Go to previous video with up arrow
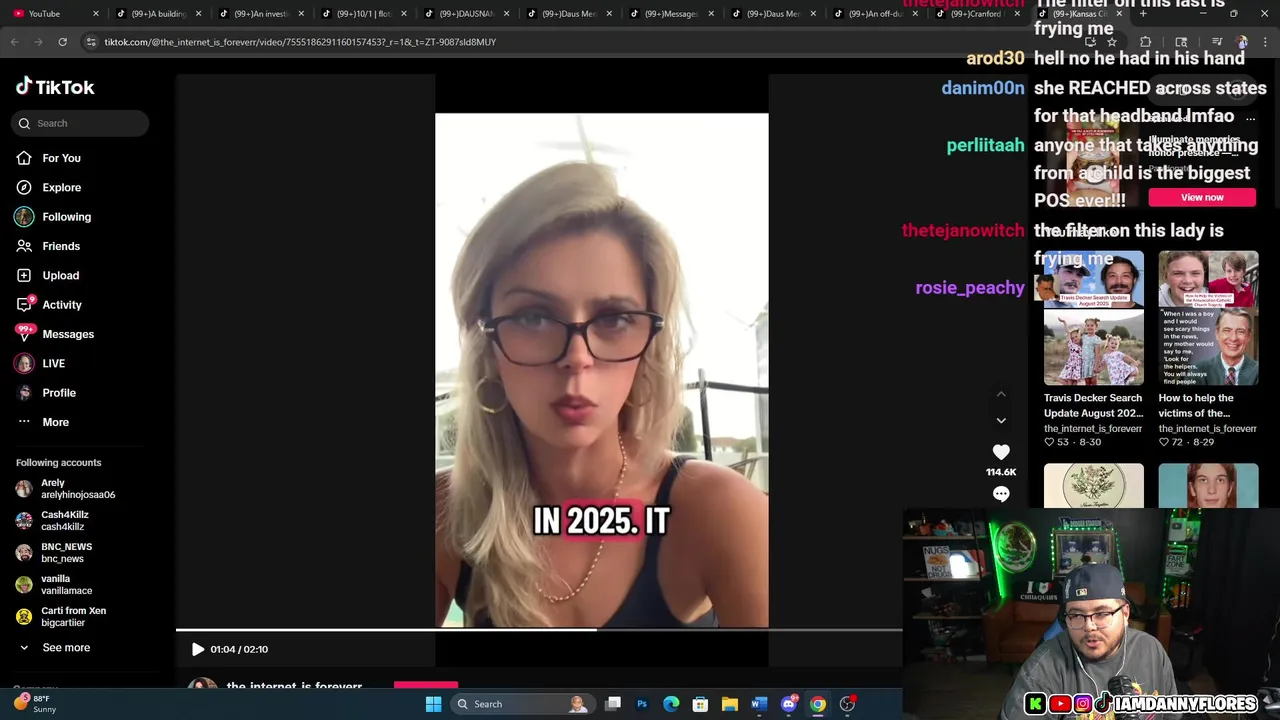Viewport: 1280px width, 720px height. point(1001,394)
